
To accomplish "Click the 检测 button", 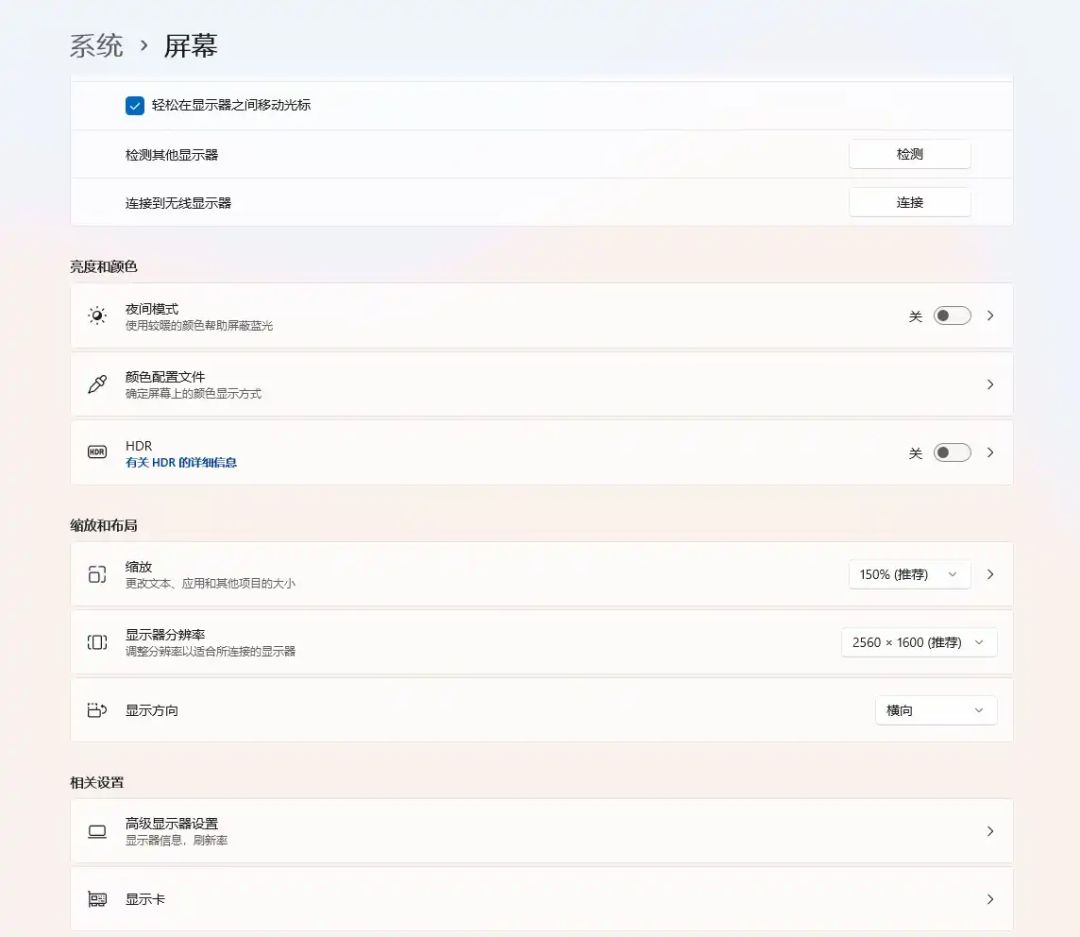I will click(x=910, y=154).
